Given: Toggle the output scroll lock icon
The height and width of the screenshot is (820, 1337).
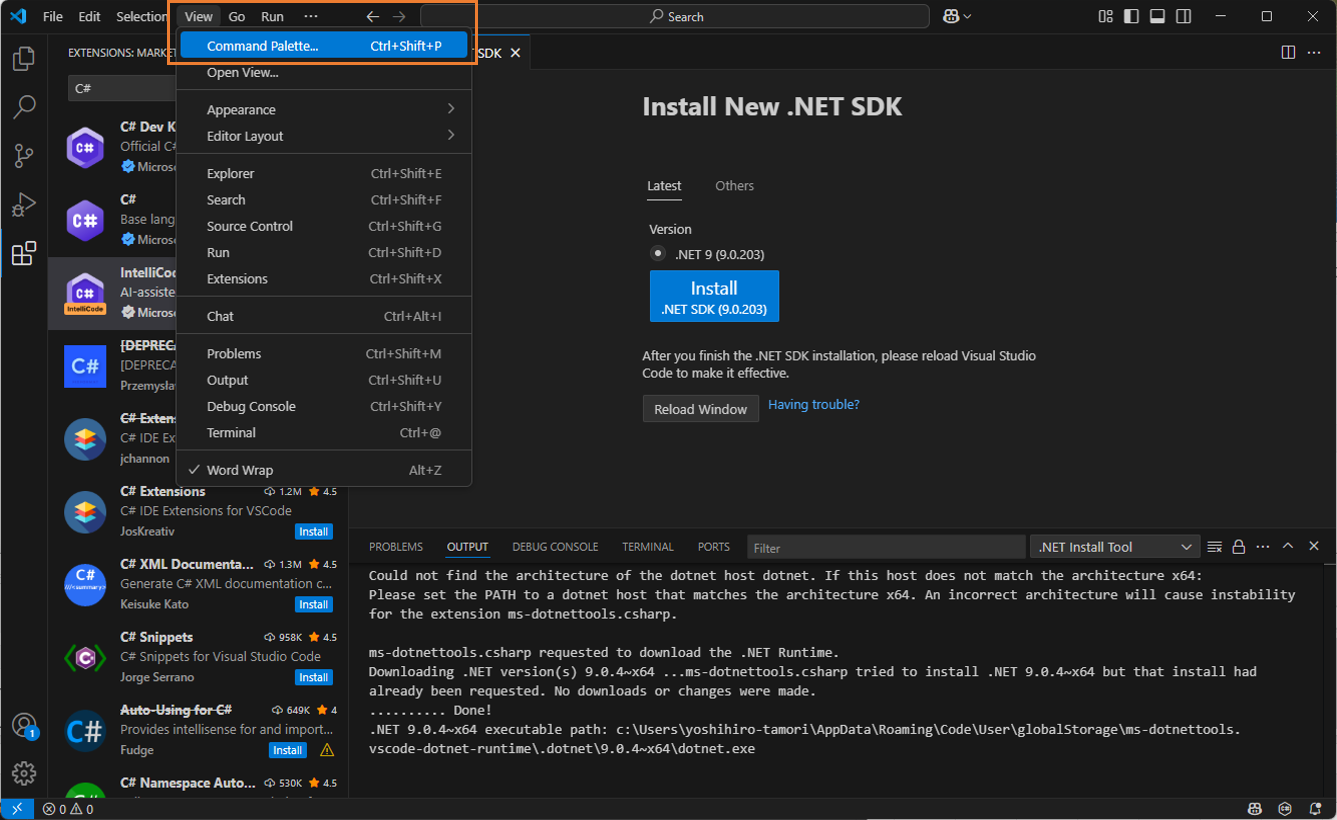Looking at the screenshot, I should (1238, 547).
